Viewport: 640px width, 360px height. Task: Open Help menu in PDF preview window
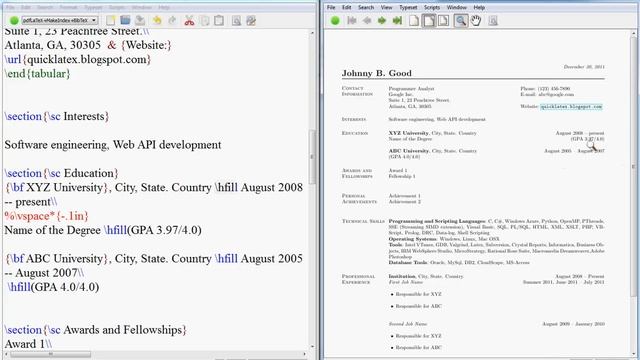coord(479,7)
